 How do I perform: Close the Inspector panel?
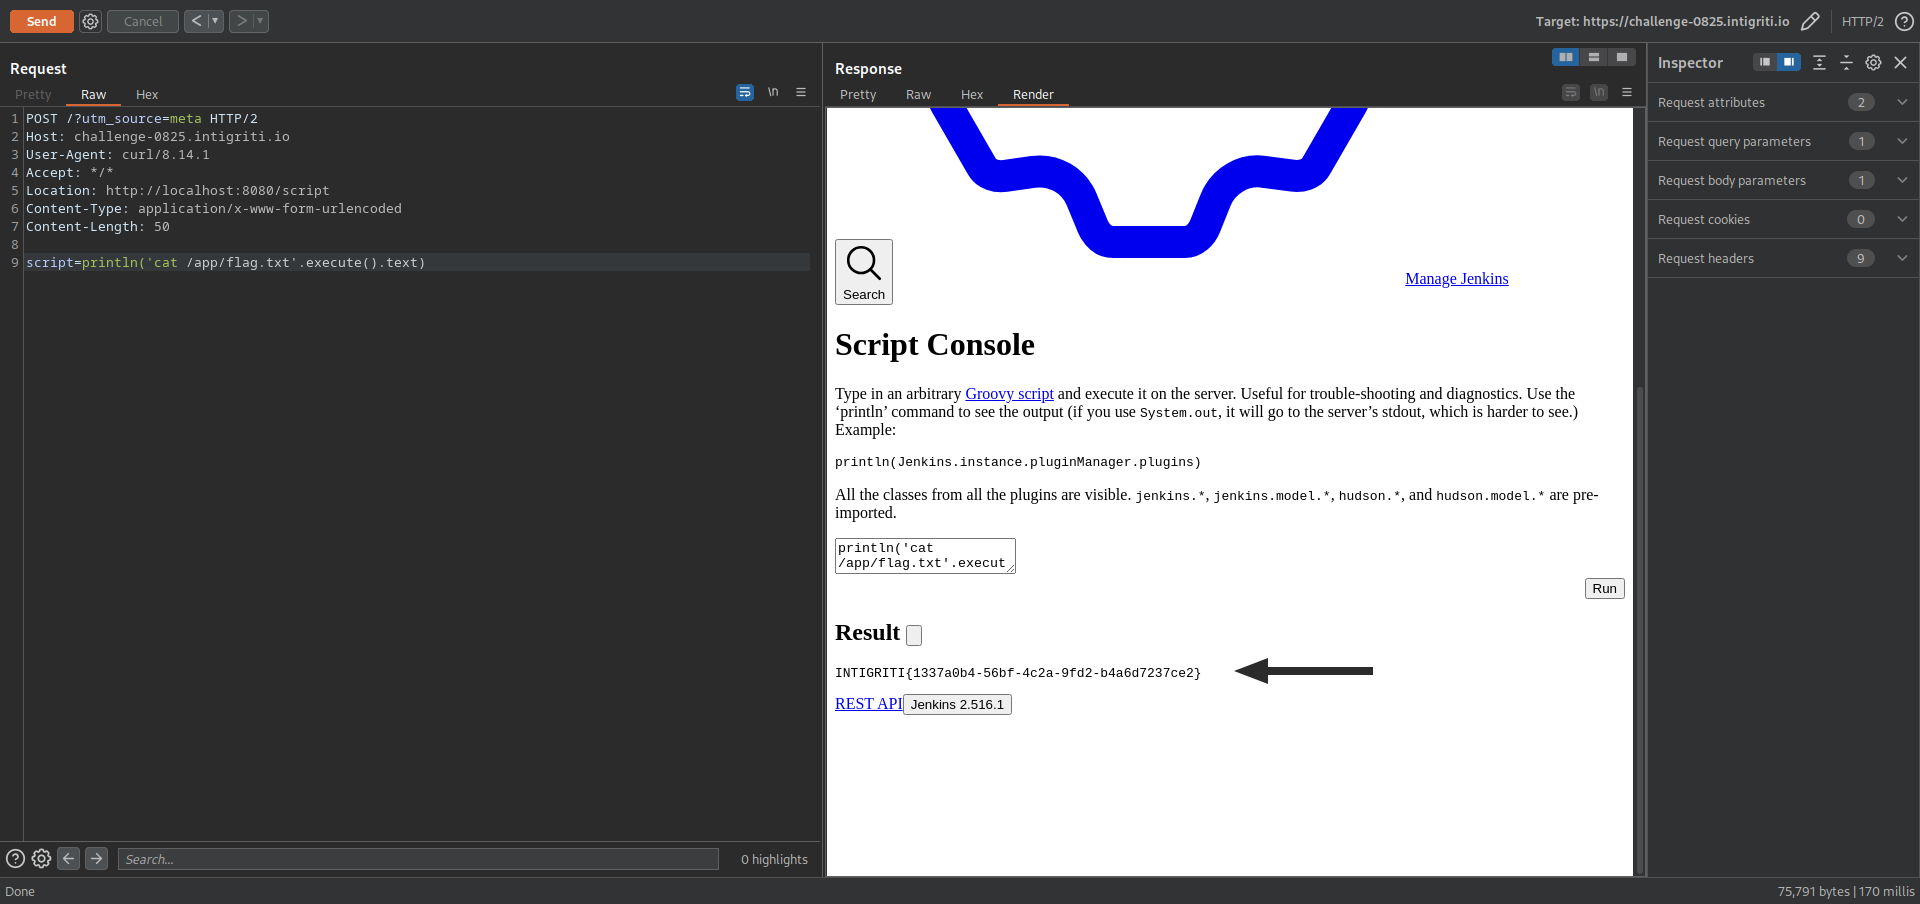pos(1901,62)
